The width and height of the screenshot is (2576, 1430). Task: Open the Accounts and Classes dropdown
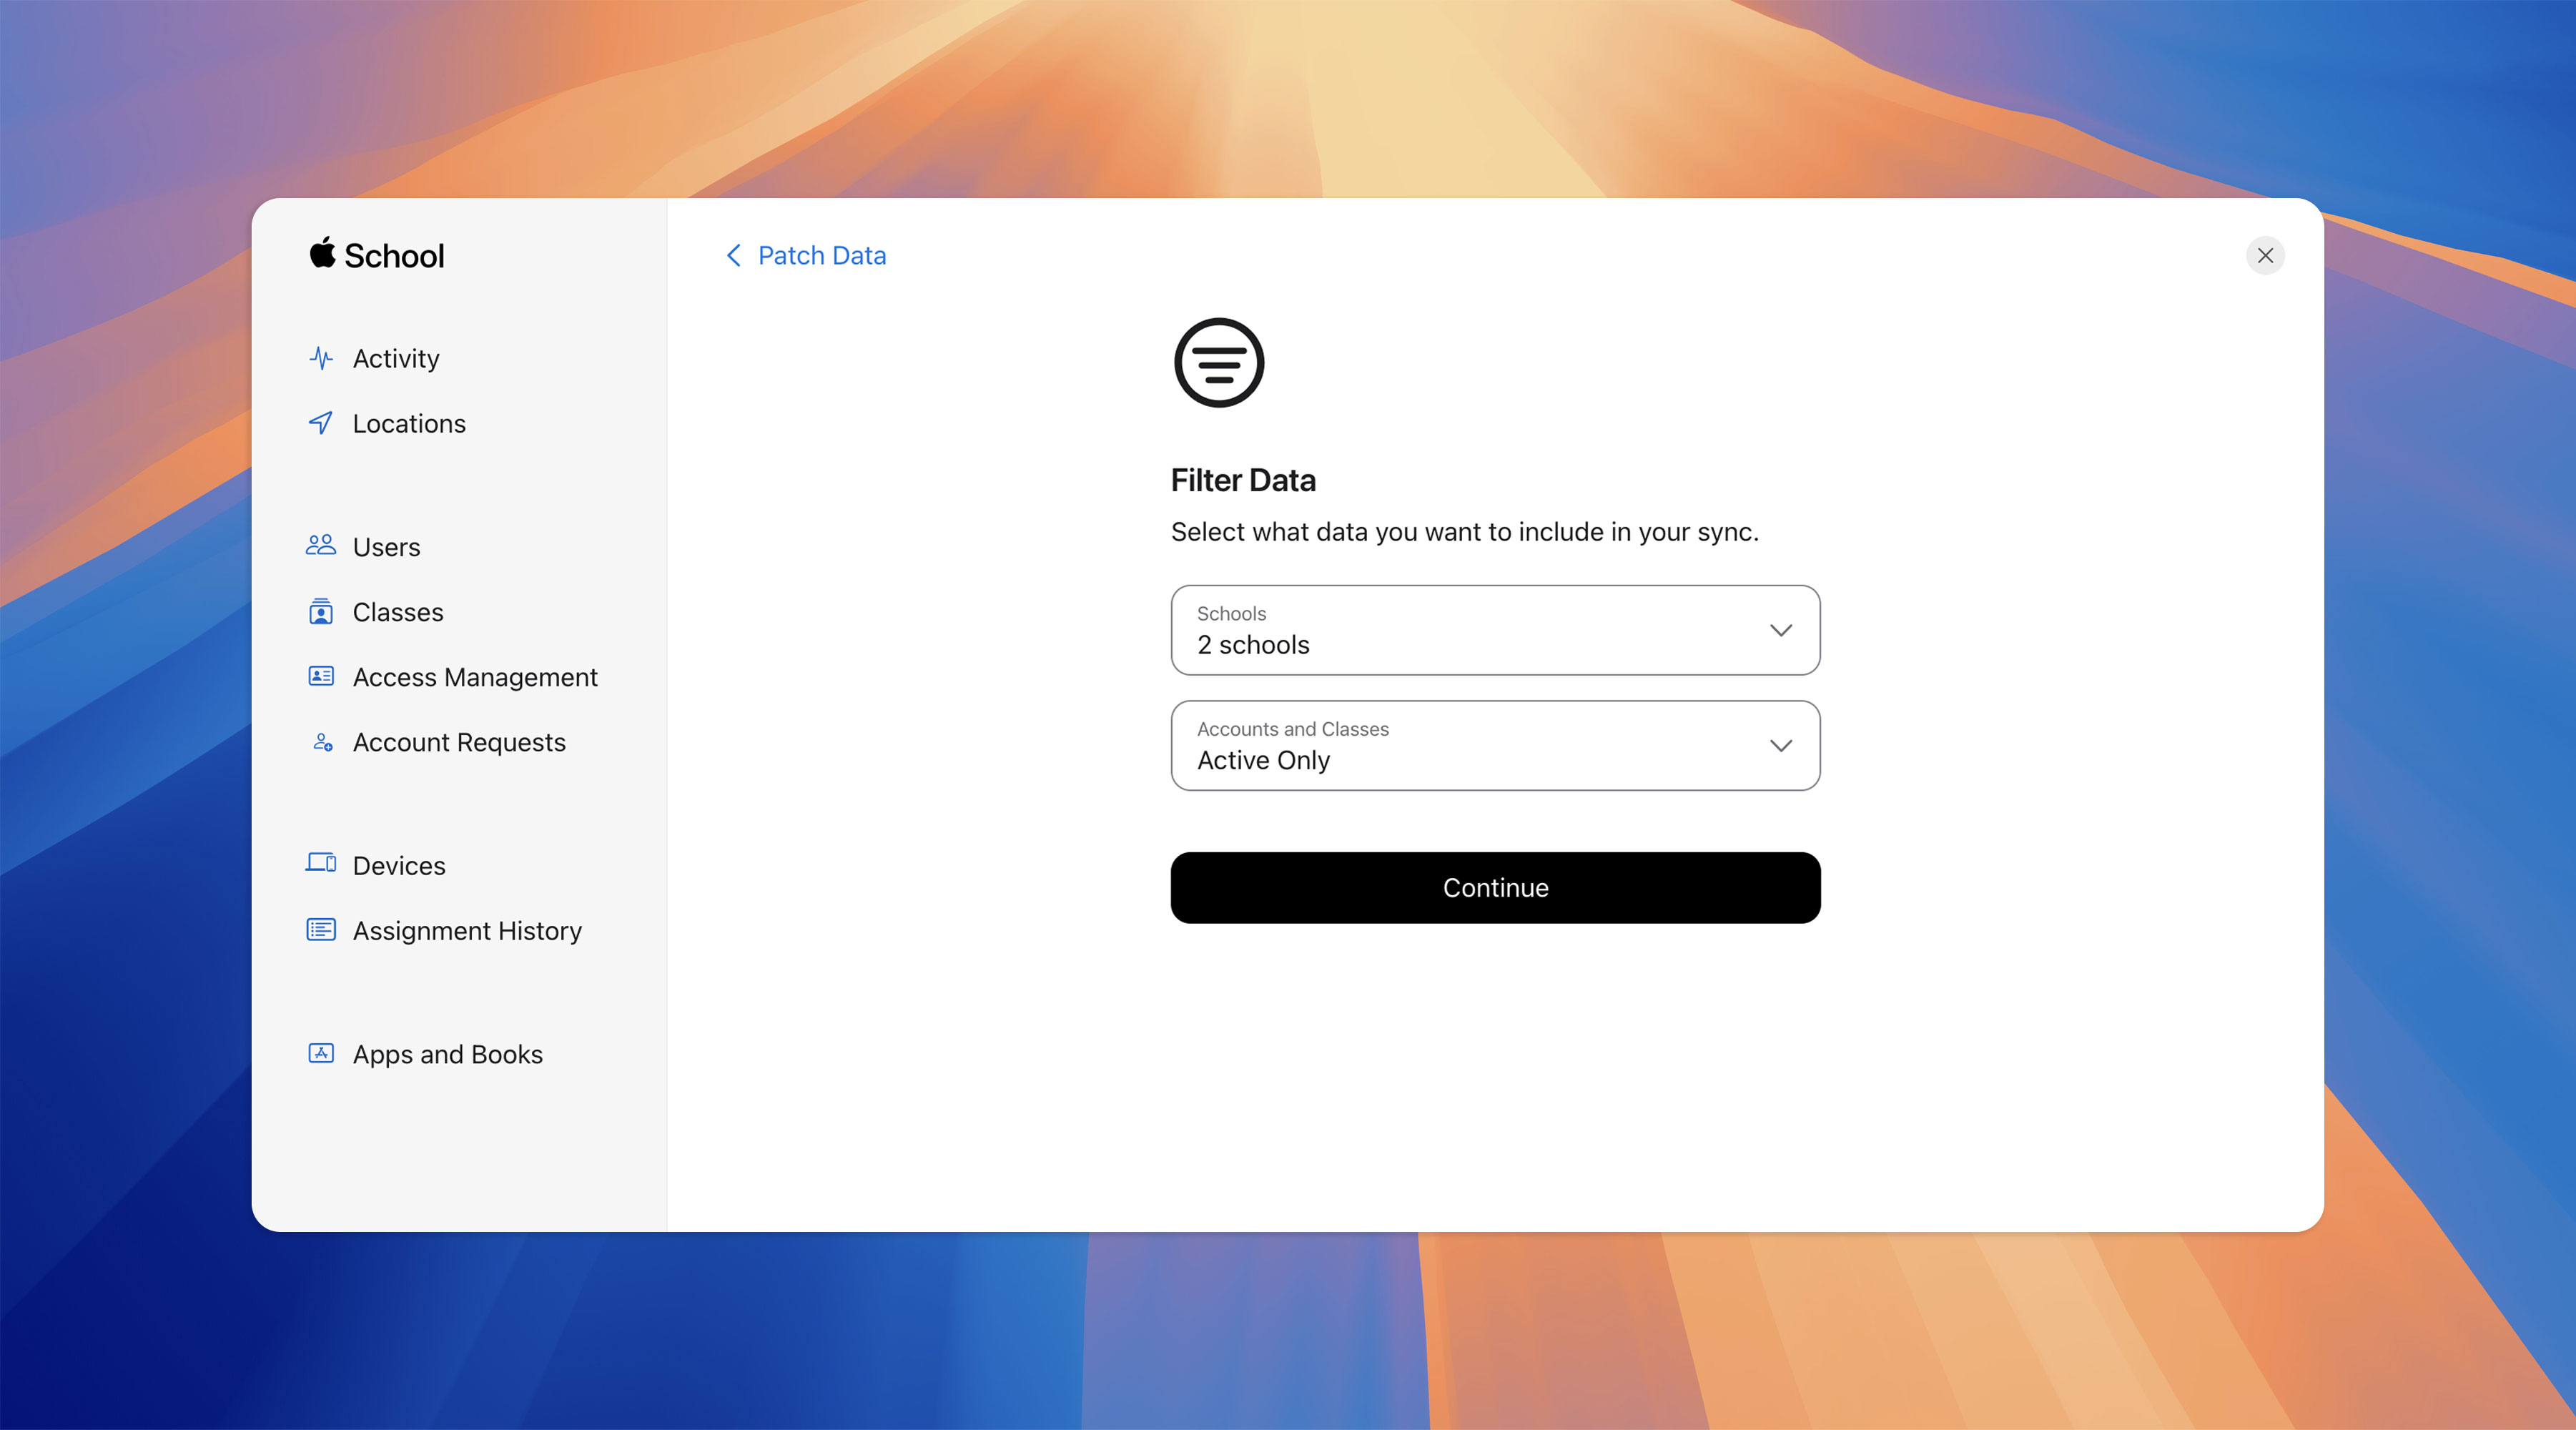1494,746
